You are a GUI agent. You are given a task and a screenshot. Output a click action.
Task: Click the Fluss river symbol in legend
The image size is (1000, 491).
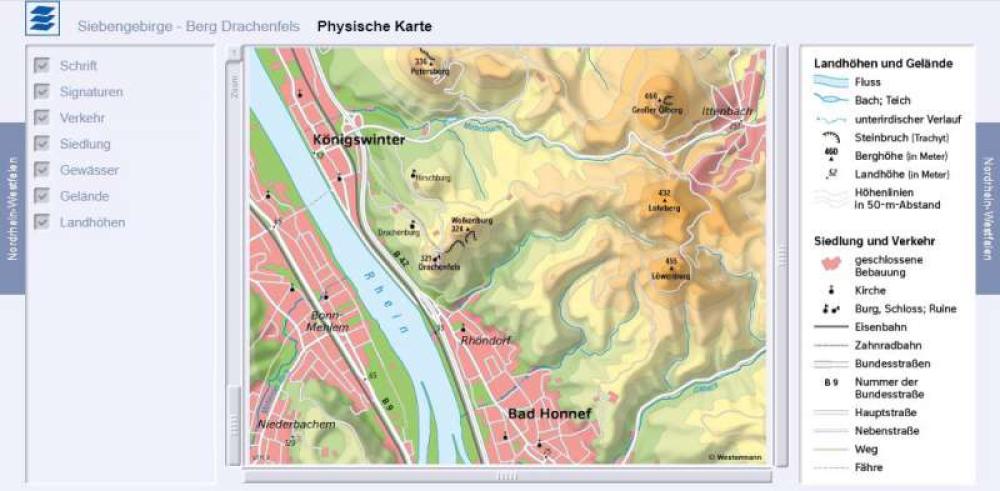point(831,82)
